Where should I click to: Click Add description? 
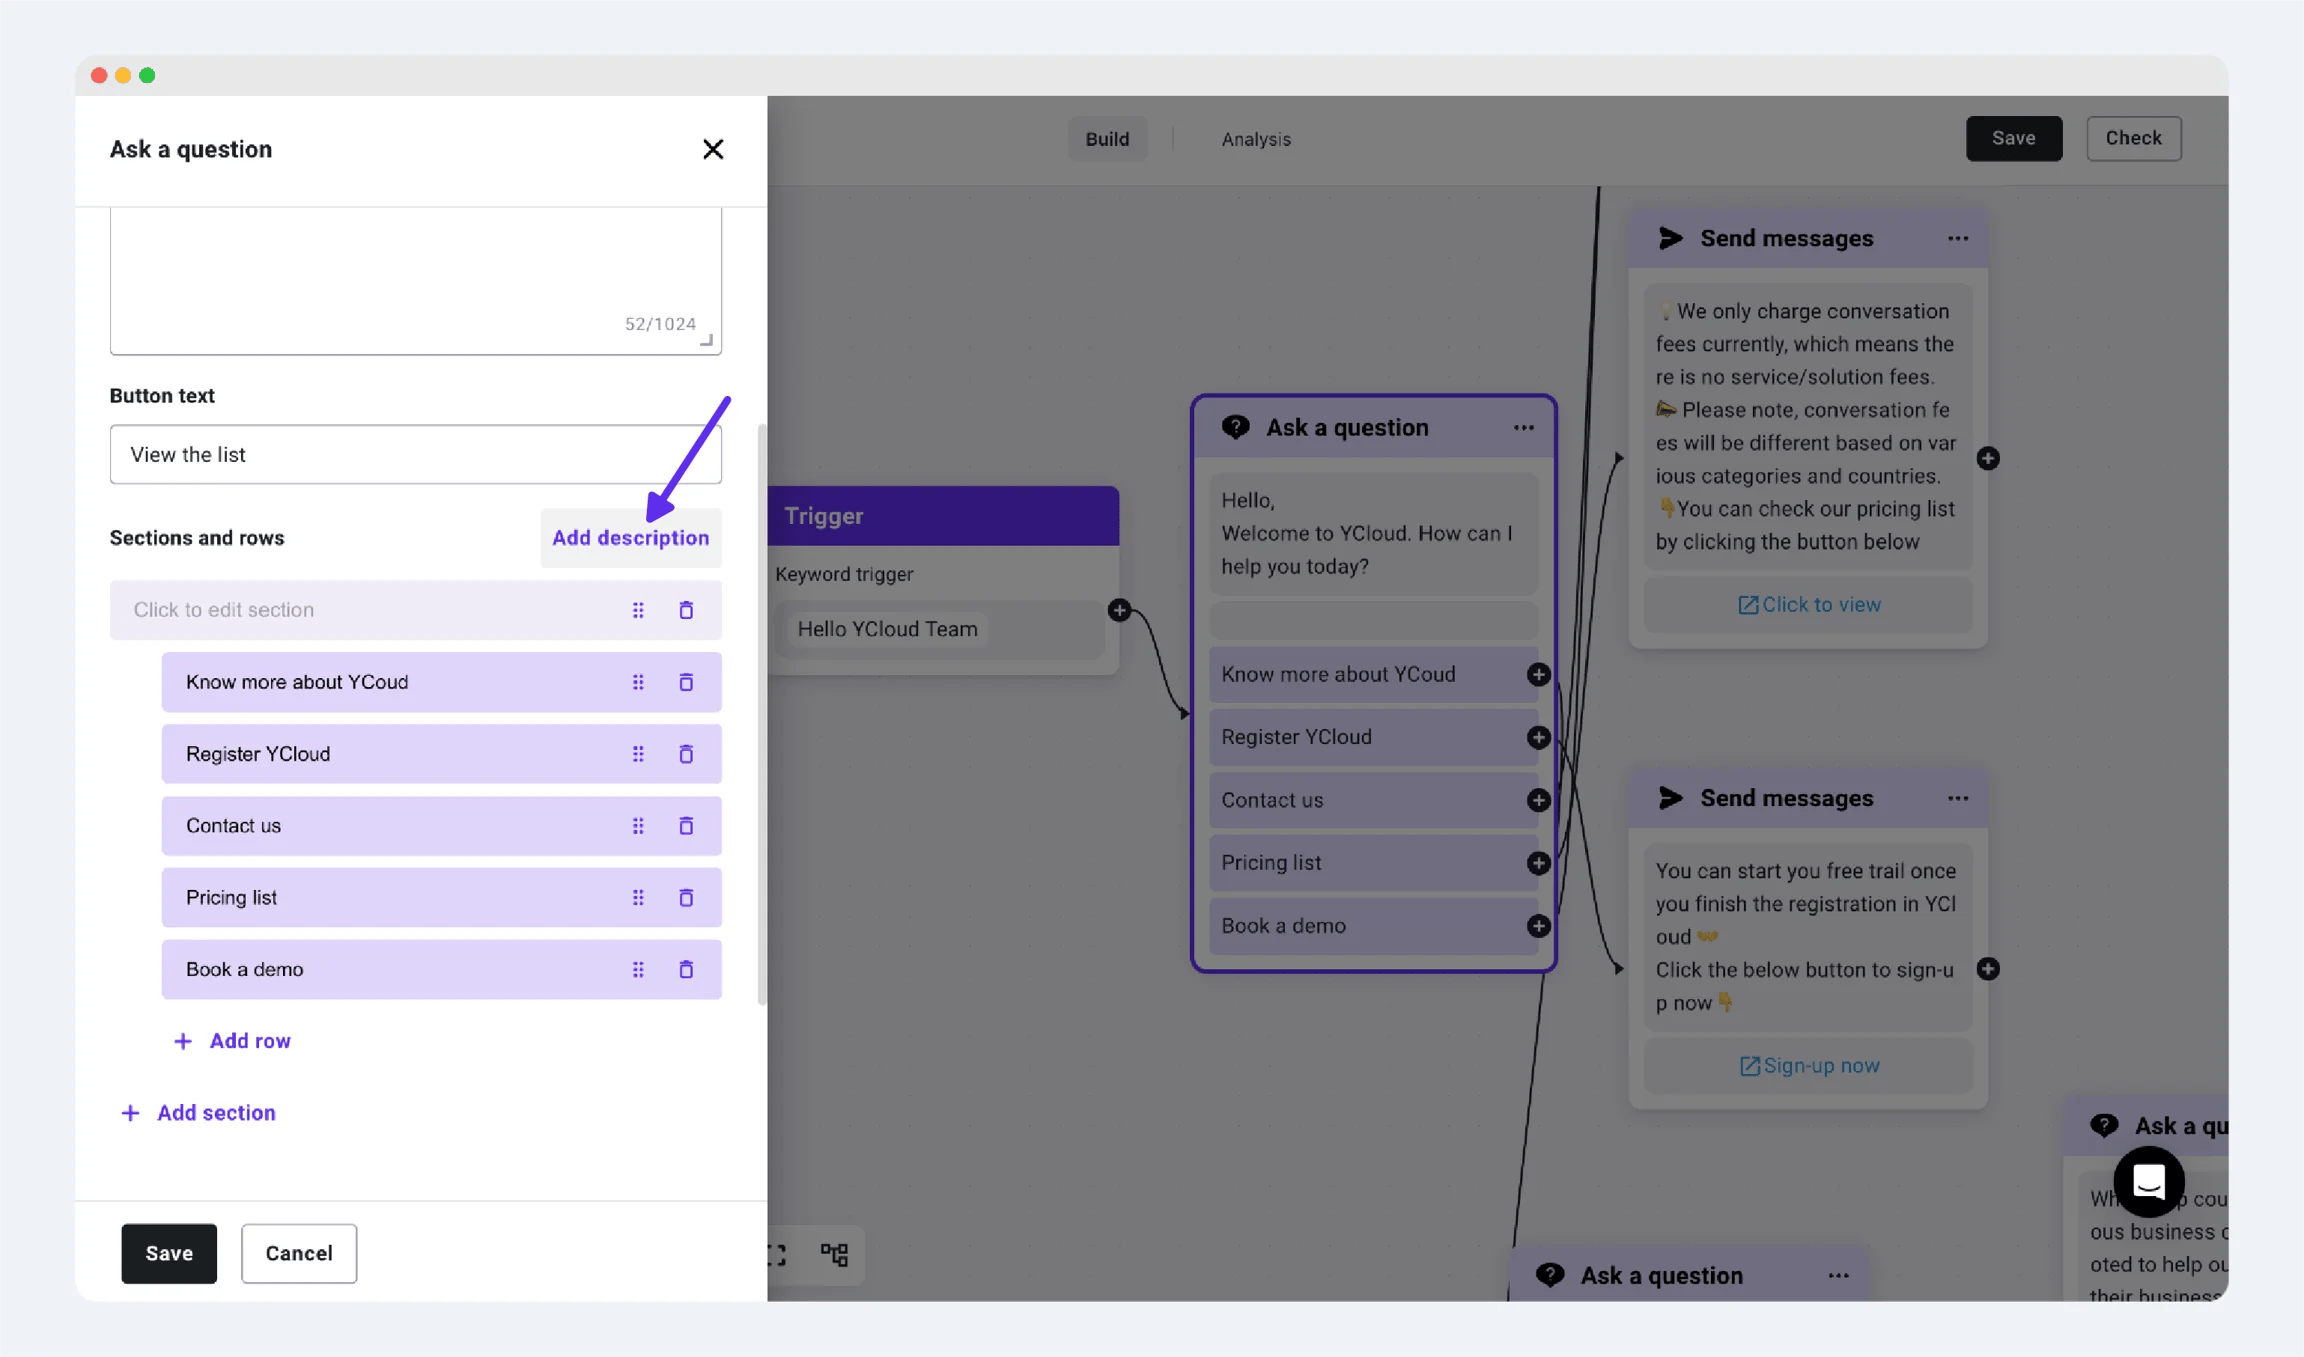pyautogui.click(x=630, y=538)
